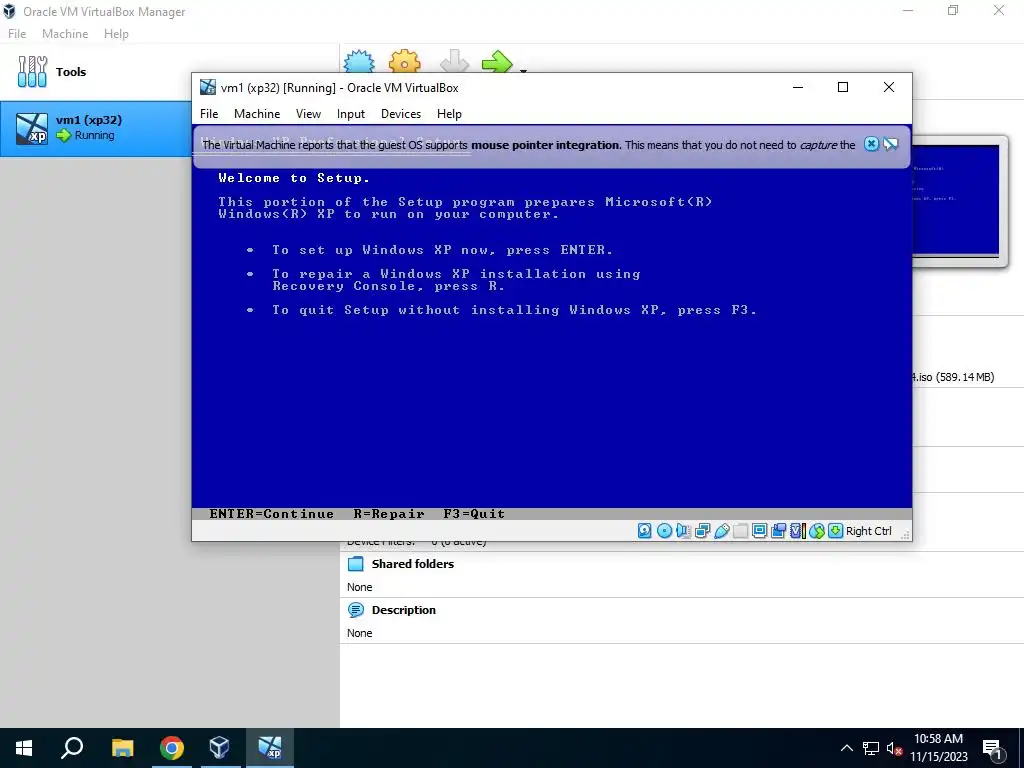This screenshot has height=768, width=1024.
Task: Select vm1 (xp32) in the VM list
Action: coord(95,128)
